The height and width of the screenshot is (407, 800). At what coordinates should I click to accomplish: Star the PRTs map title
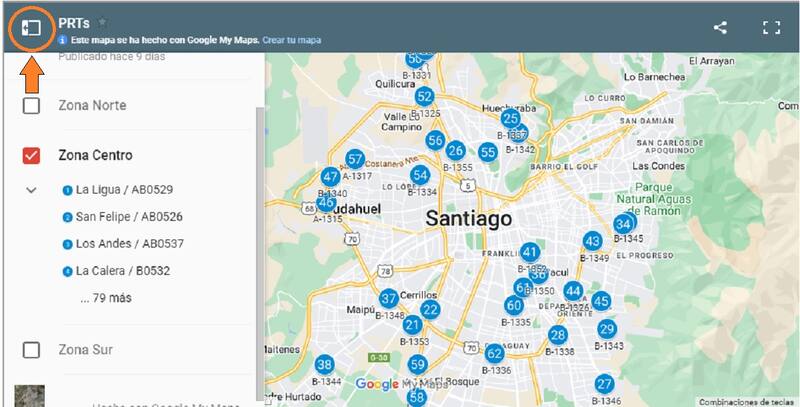103,21
